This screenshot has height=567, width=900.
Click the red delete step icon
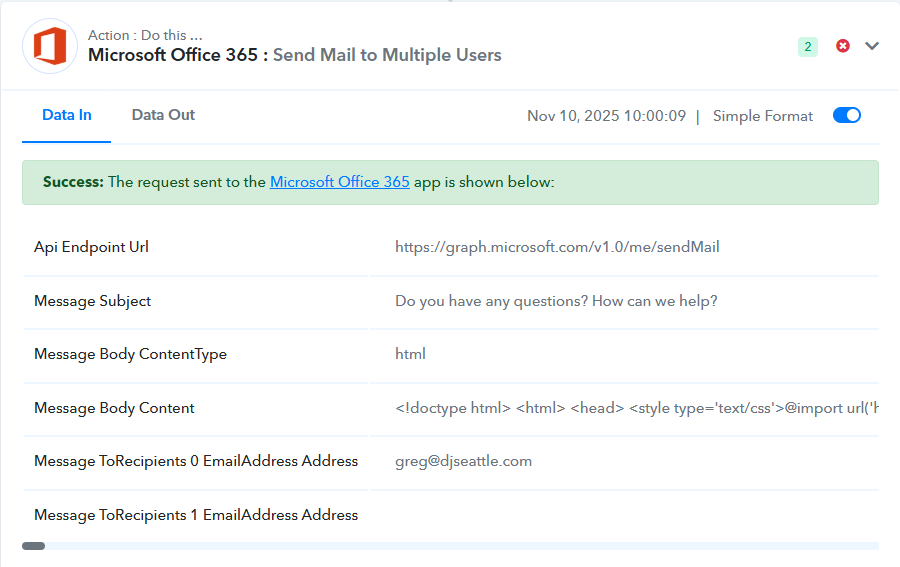(x=843, y=46)
